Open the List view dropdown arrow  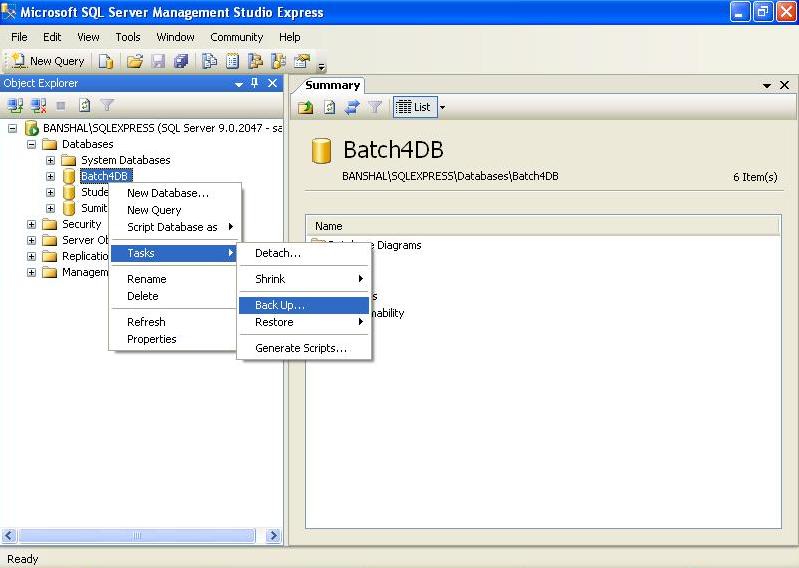[x=442, y=107]
